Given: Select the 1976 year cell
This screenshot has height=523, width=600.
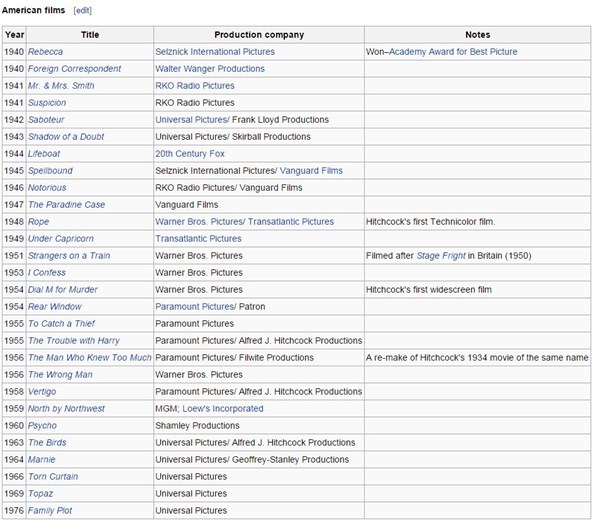Looking at the screenshot, I should pyautogui.click(x=15, y=510).
